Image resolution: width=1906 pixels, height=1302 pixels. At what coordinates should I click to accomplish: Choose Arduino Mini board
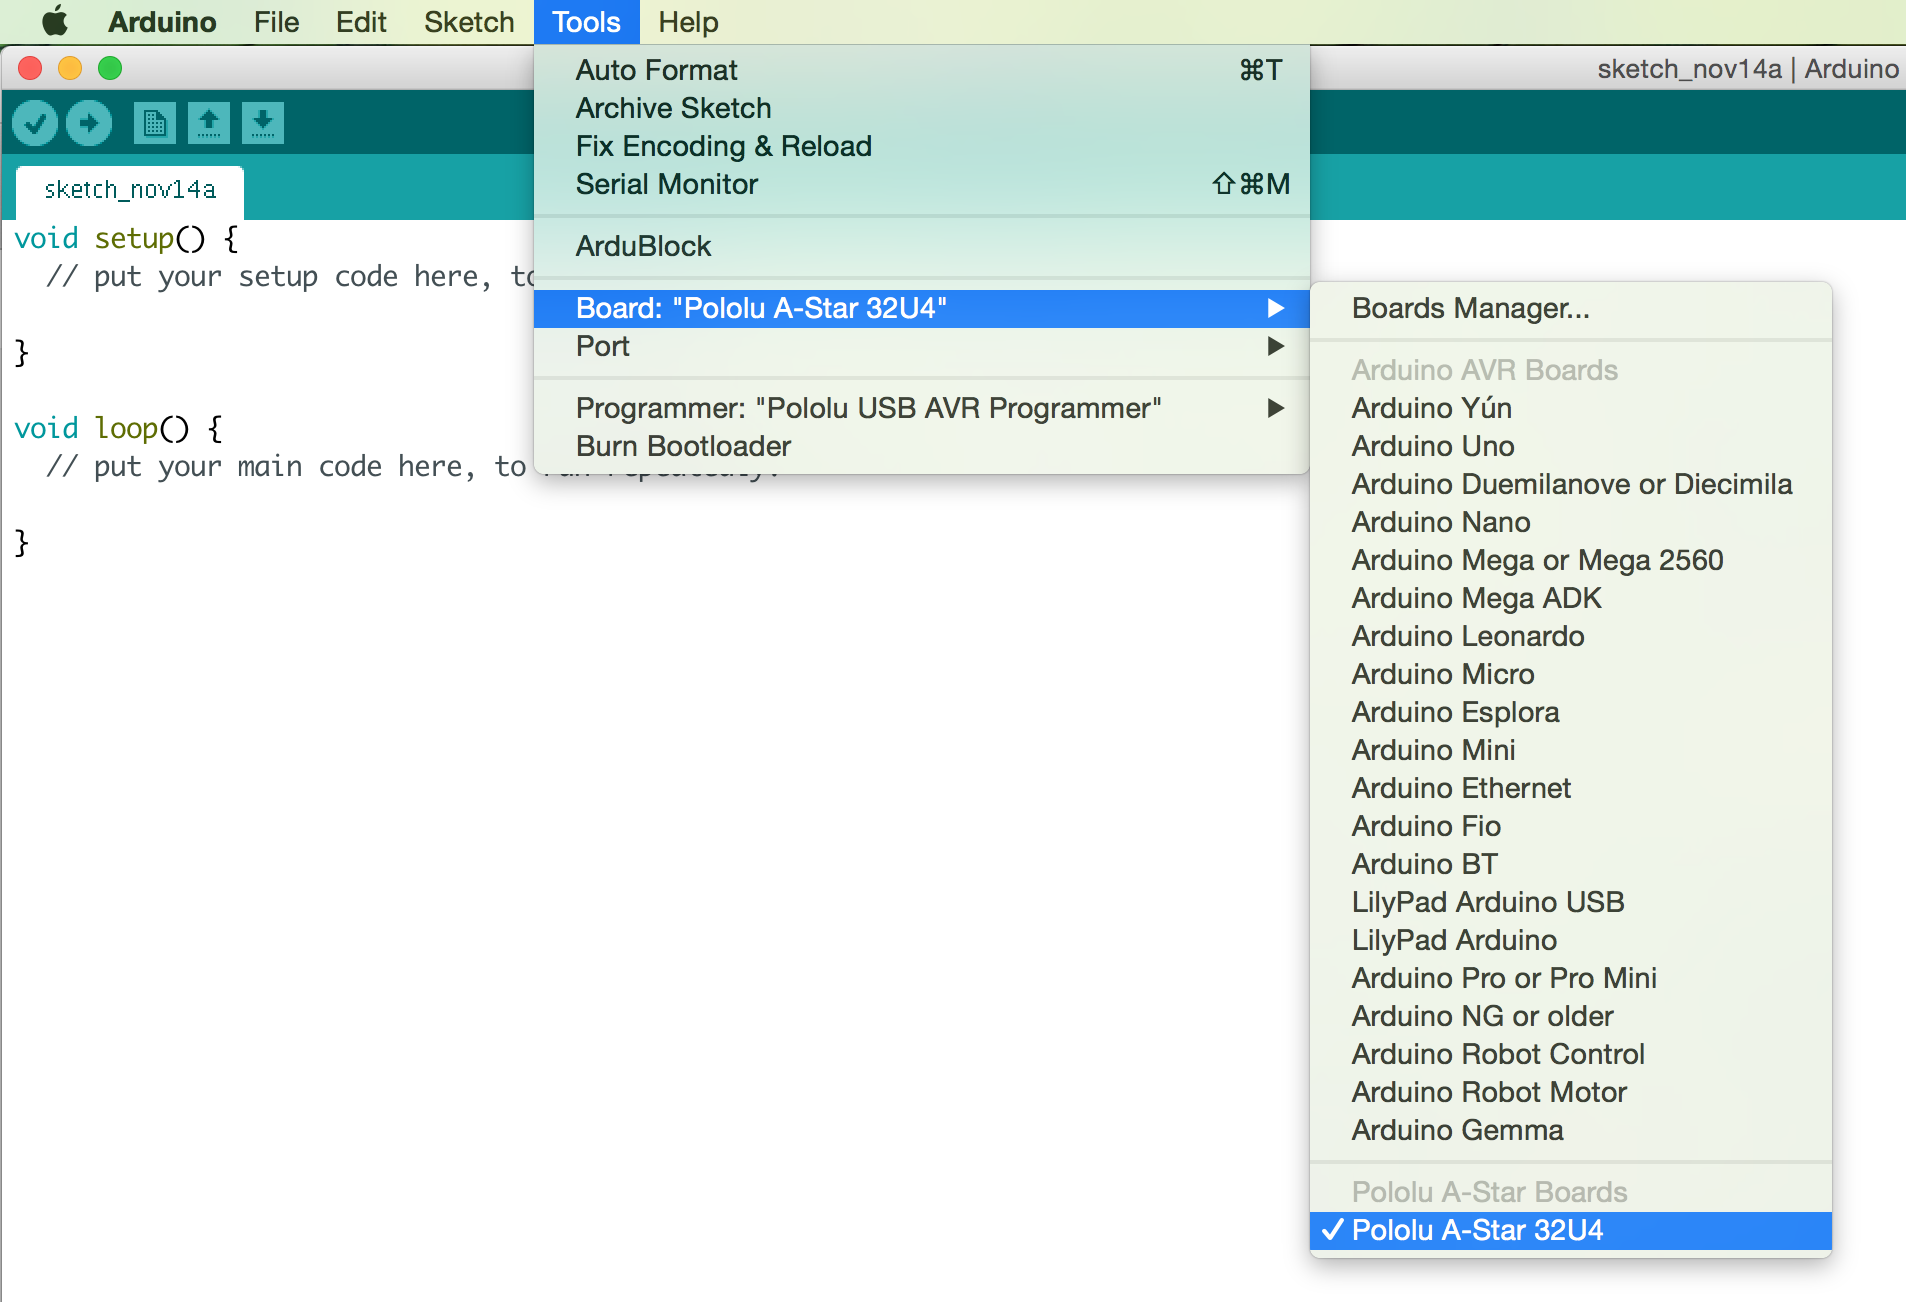[x=1571, y=750]
